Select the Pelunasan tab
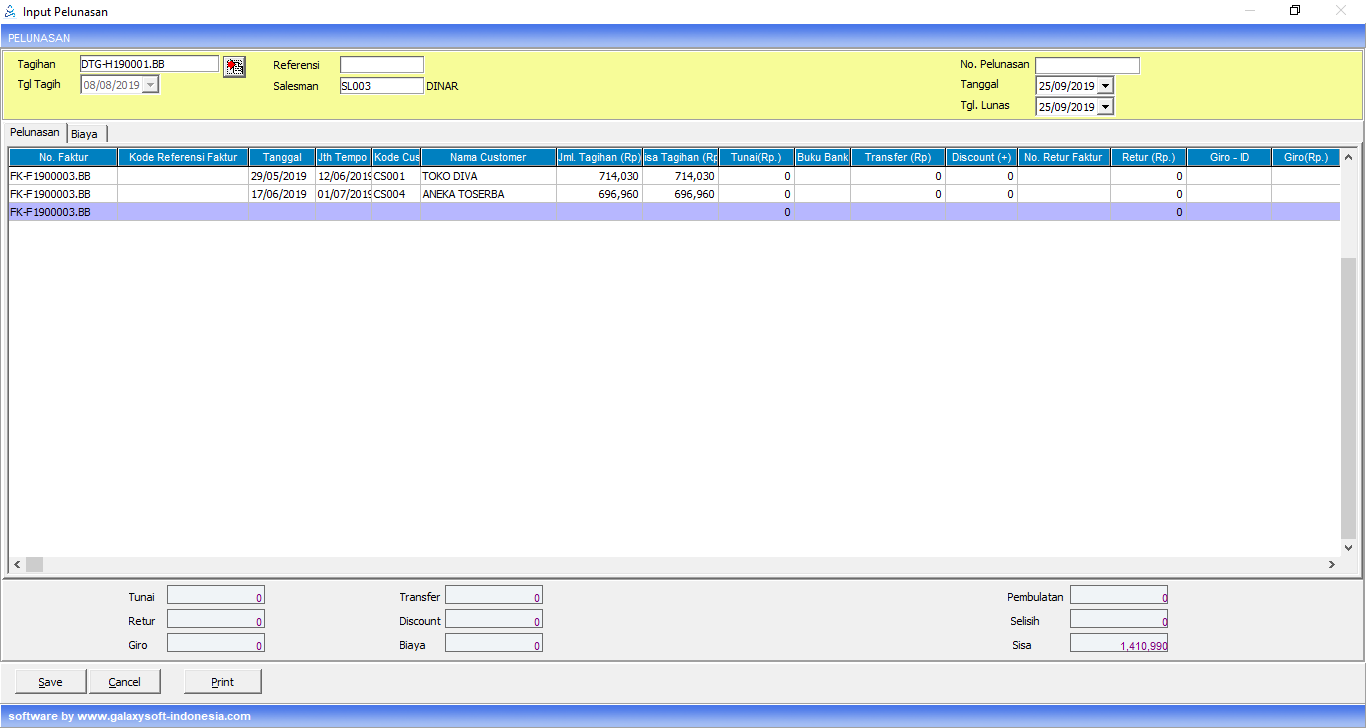The width and height of the screenshot is (1366, 728). point(35,133)
